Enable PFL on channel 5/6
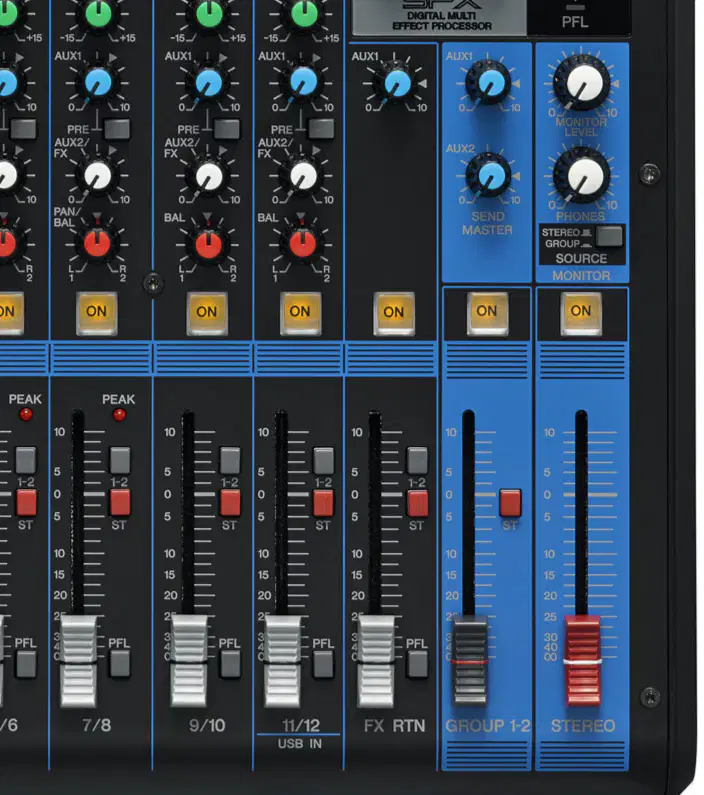This screenshot has width=704, height=795. coord(26,664)
